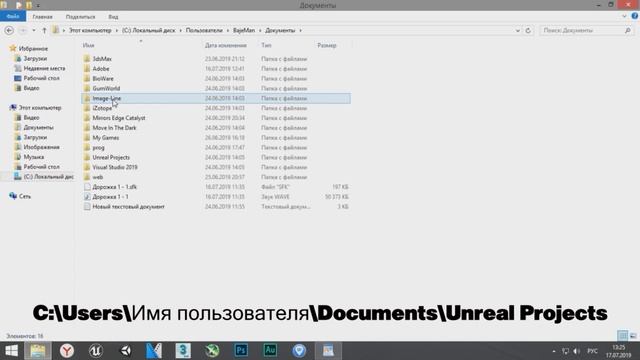
Task: Open Загрузки under Избранное
Action: pos(35,58)
